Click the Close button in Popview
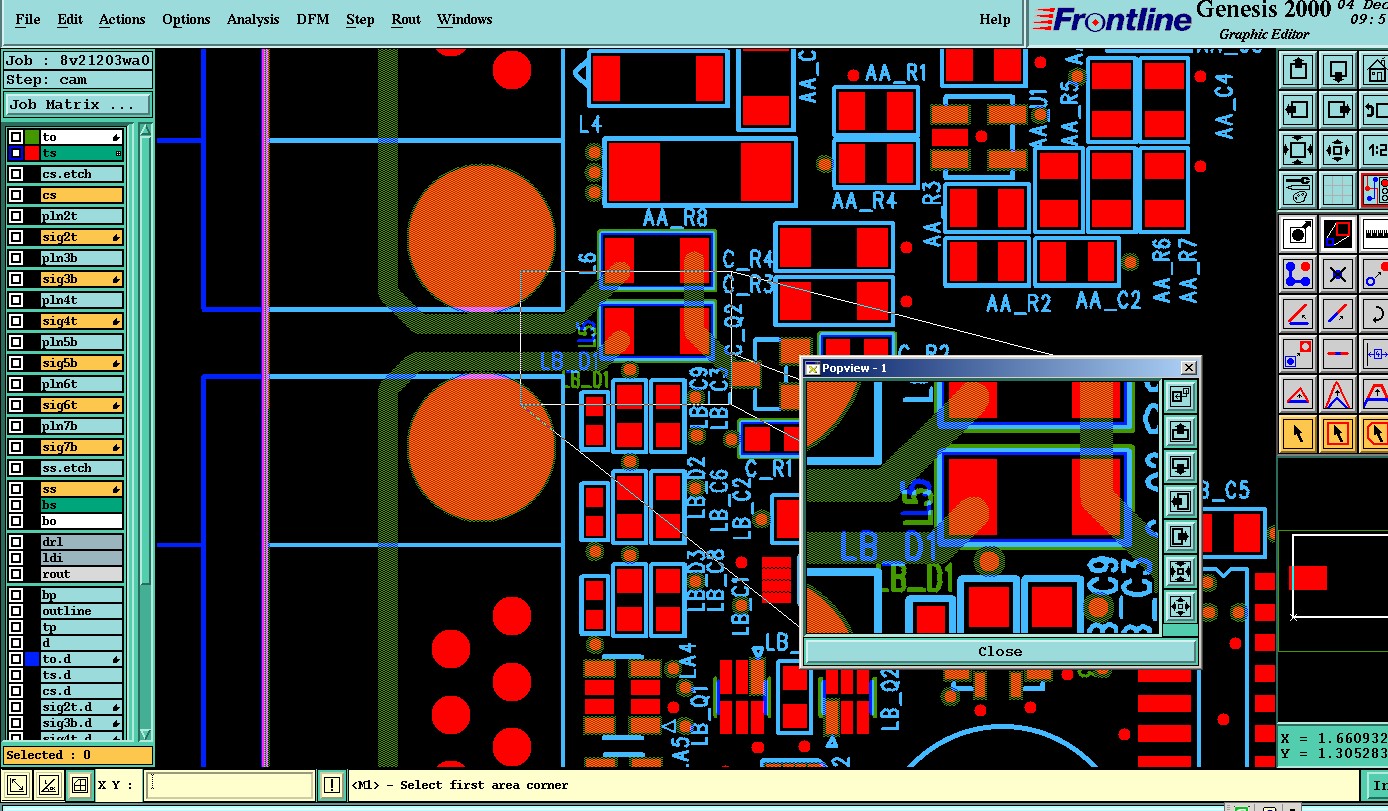Viewport: 1388px width, 811px height. (x=1000, y=651)
